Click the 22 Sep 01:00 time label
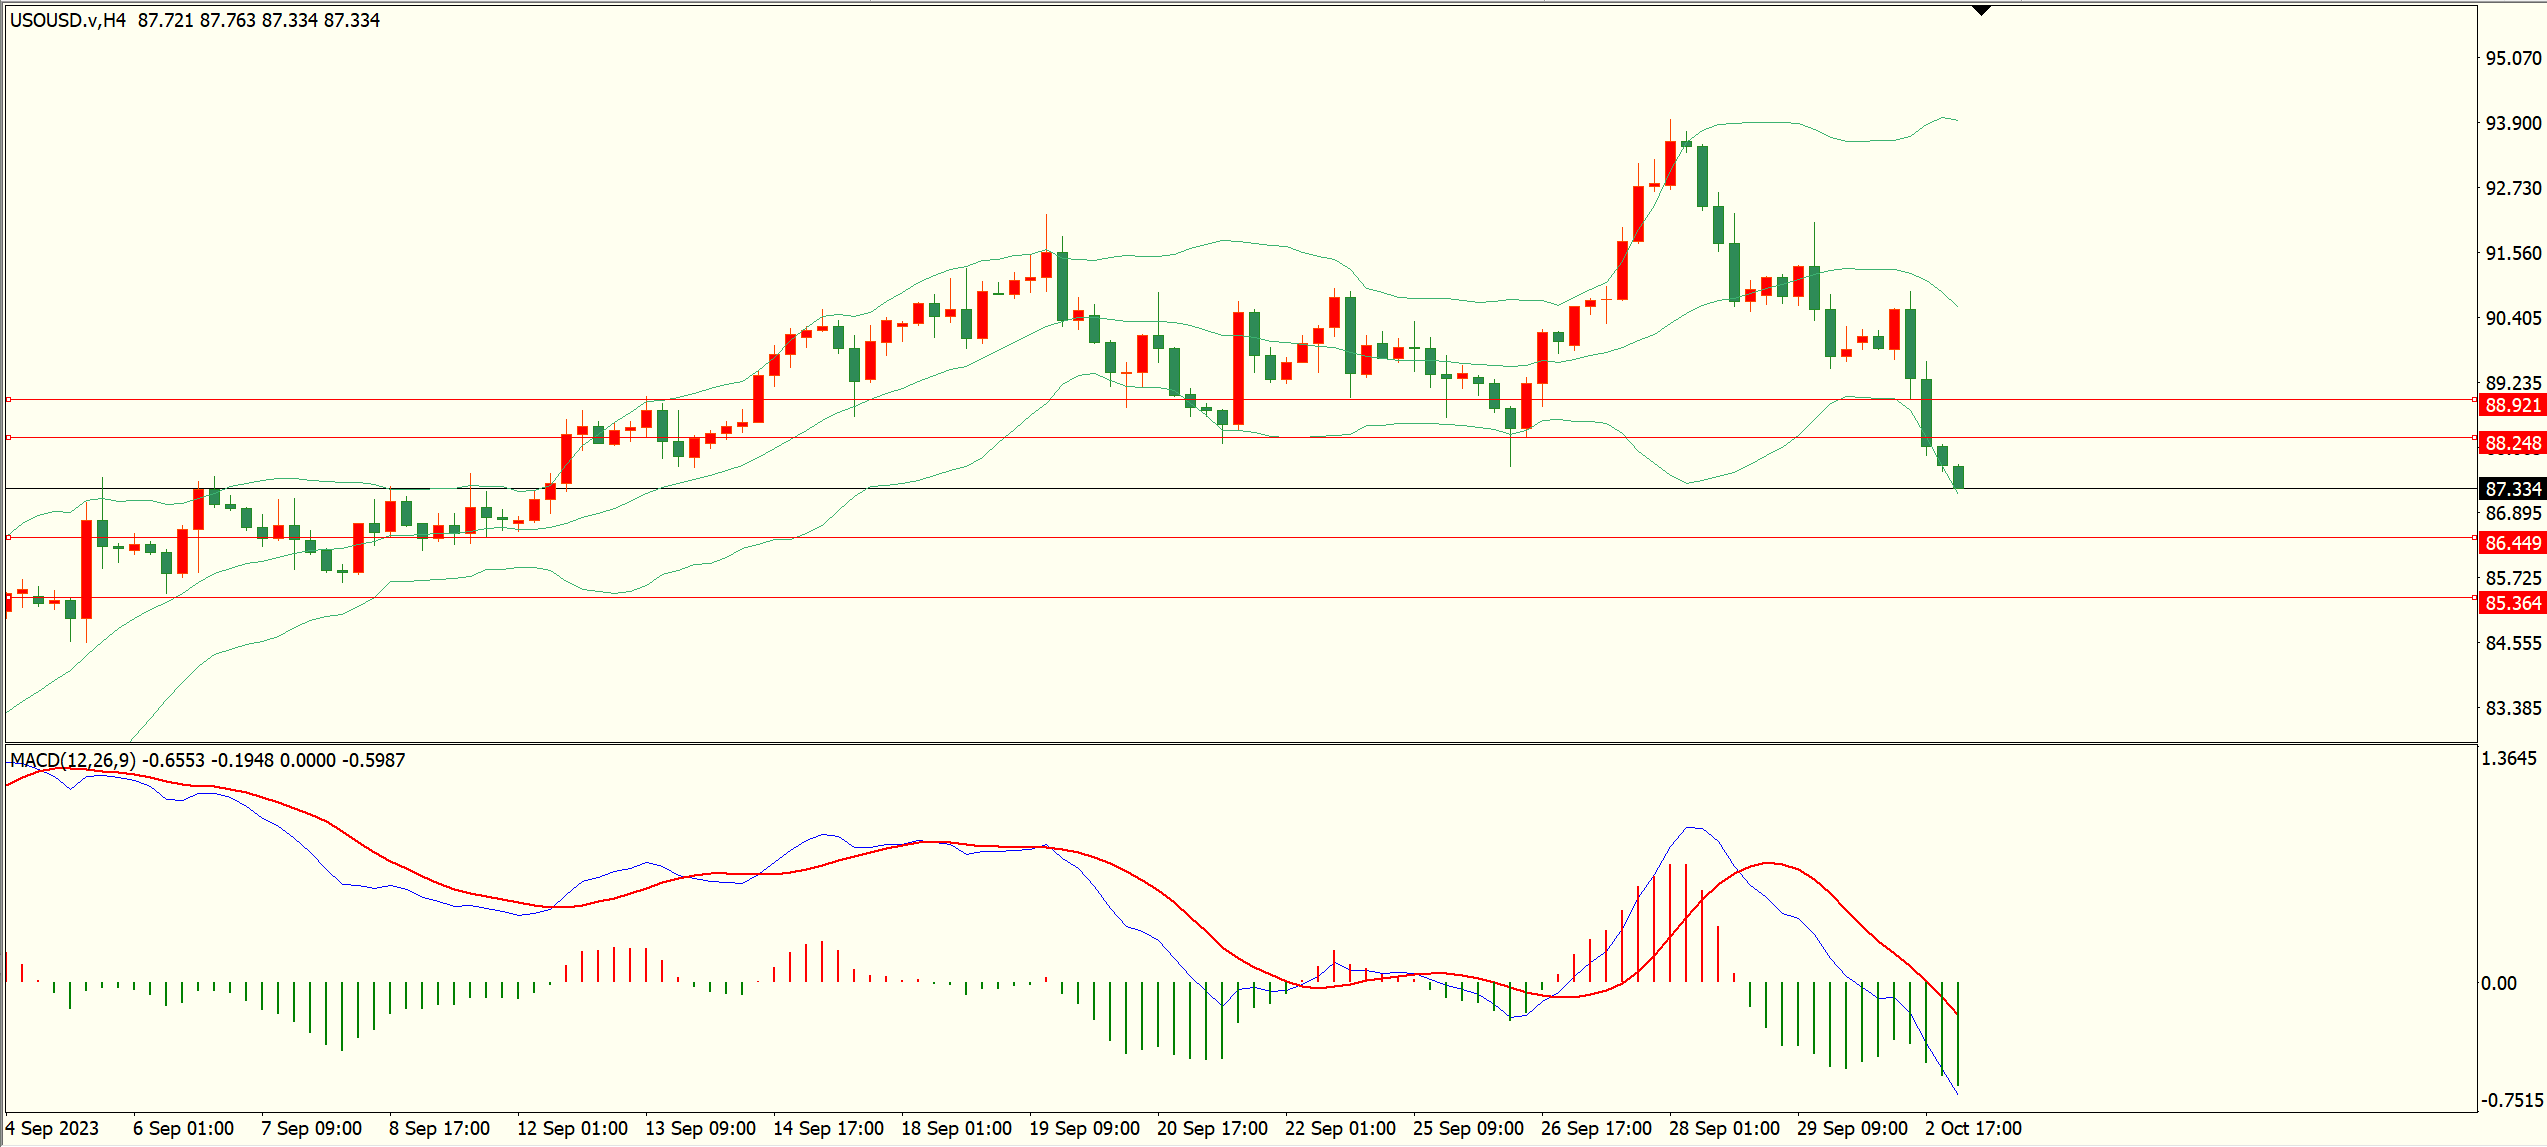 [1340, 1128]
